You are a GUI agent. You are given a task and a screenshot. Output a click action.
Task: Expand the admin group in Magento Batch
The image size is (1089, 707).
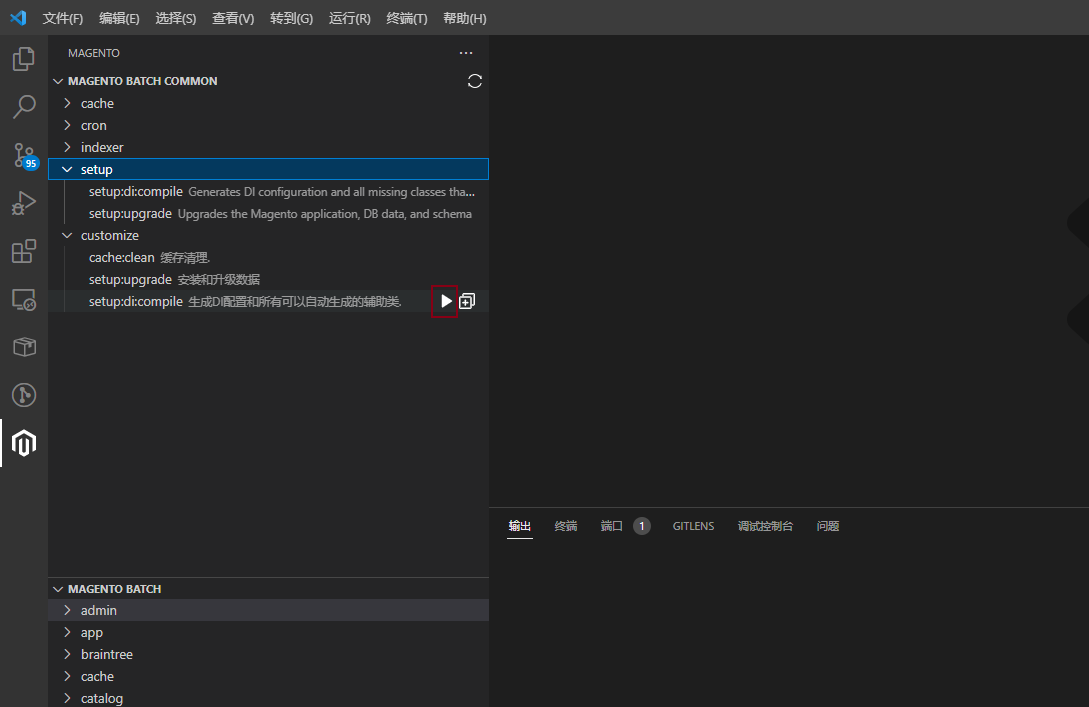[67, 610]
